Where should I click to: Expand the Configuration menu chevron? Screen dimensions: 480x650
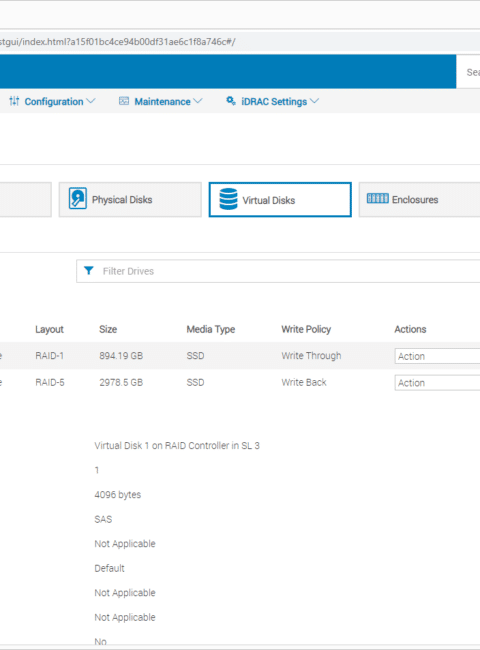pos(91,101)
